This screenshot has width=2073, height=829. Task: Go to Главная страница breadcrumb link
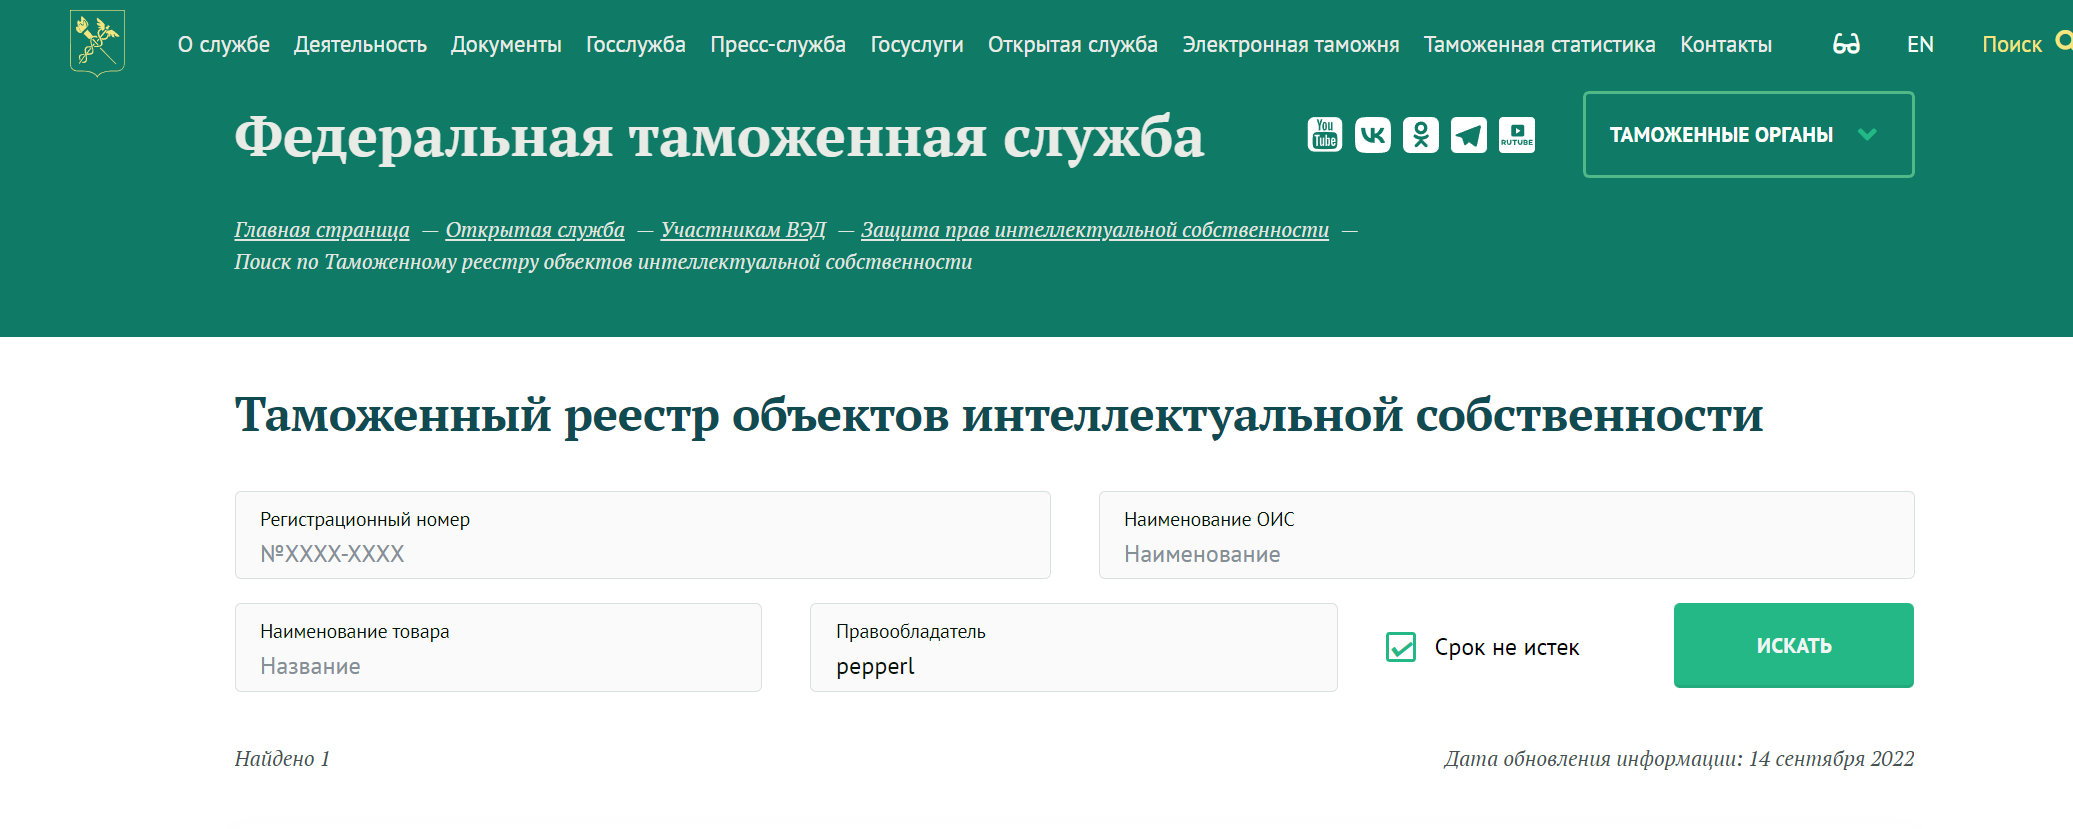322,230
